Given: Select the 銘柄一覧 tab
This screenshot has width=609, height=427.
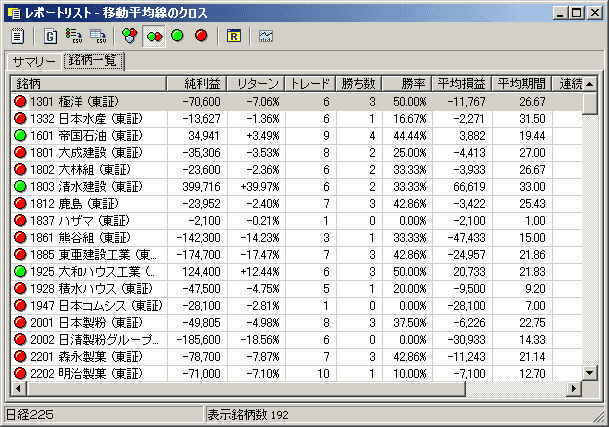Looking at the screenshot, I should point(93,61).
